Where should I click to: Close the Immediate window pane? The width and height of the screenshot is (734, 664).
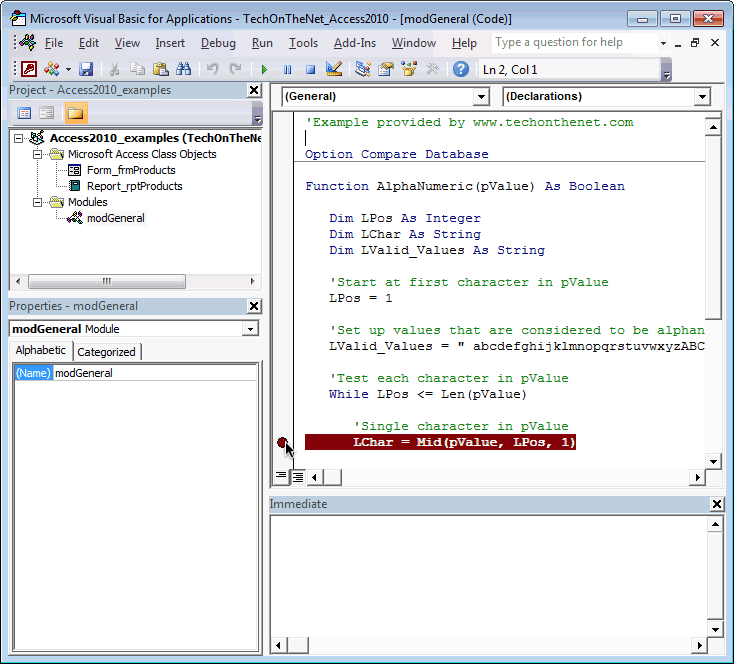coord(717,504)
